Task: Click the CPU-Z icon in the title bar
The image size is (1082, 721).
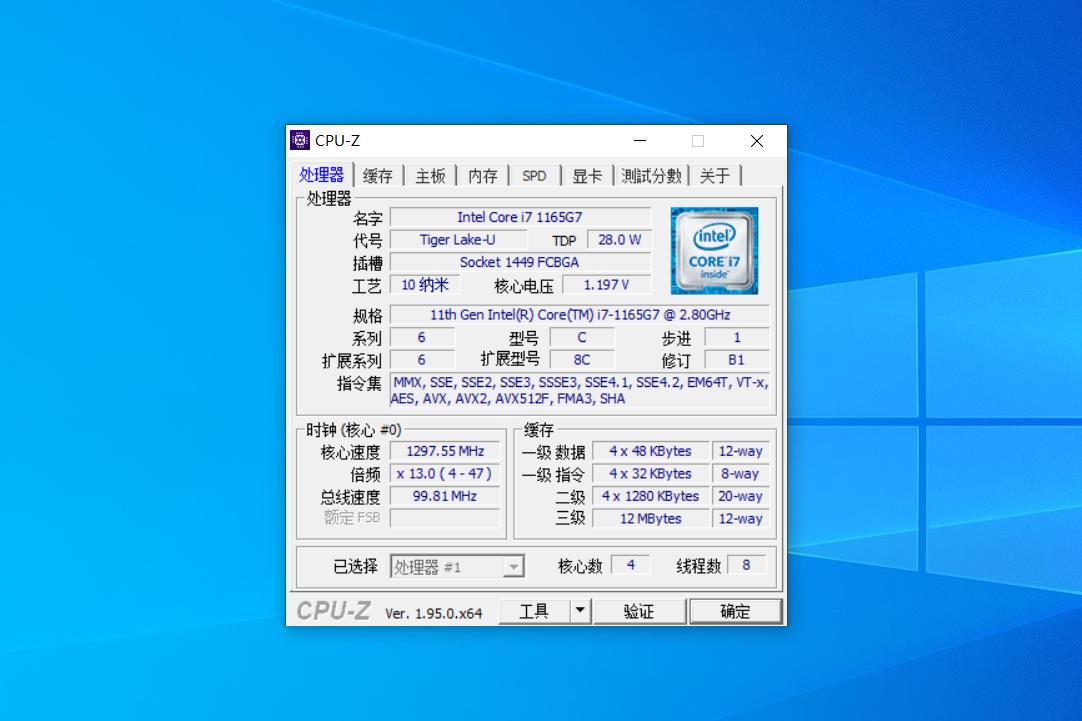Action: (x=302, y=140)
